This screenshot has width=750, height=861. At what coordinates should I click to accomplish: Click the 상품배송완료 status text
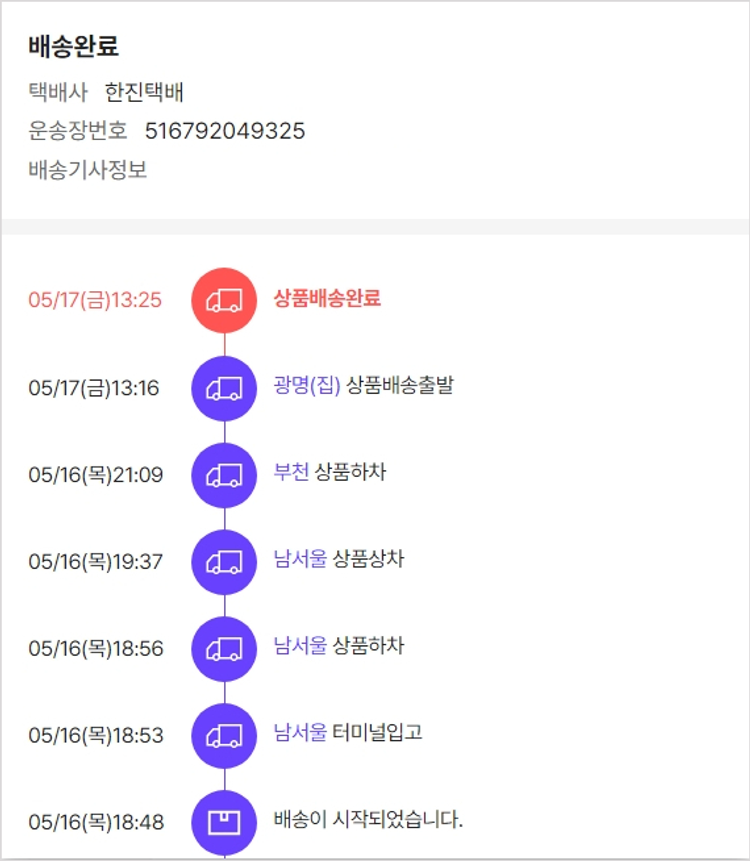[327, 298]
